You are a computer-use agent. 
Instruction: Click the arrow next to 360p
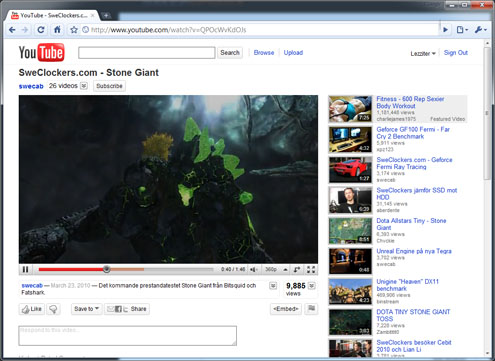(285, 269)
